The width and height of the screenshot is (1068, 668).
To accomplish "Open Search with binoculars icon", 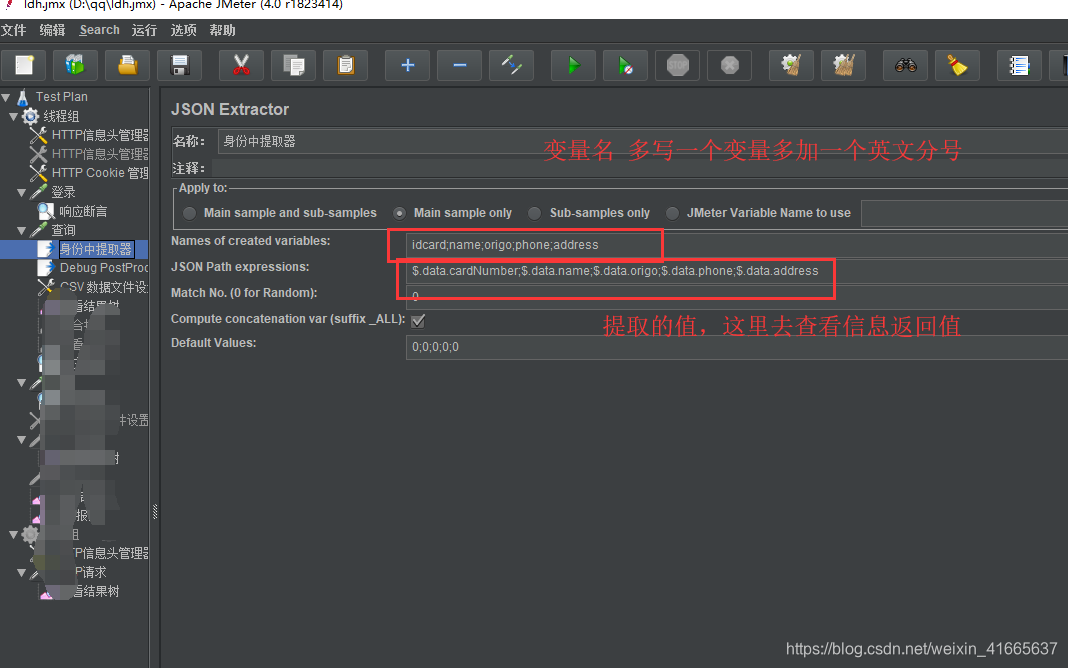I will coord(905,65).
